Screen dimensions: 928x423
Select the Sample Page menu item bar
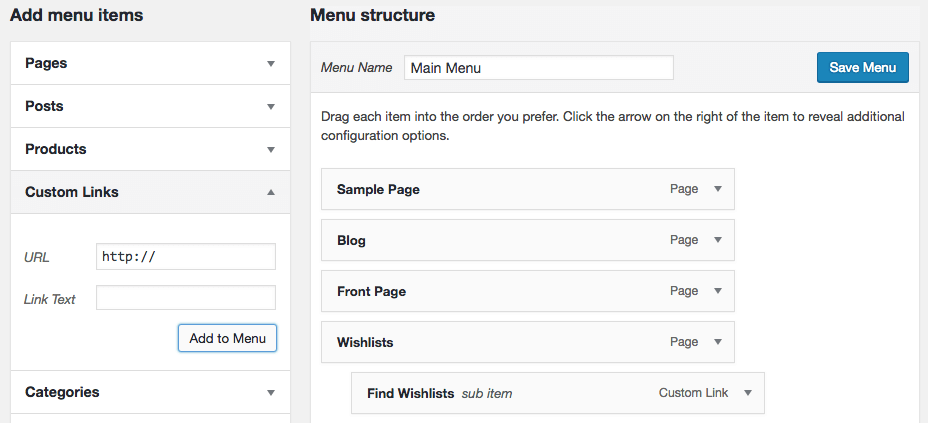point(500,189)
